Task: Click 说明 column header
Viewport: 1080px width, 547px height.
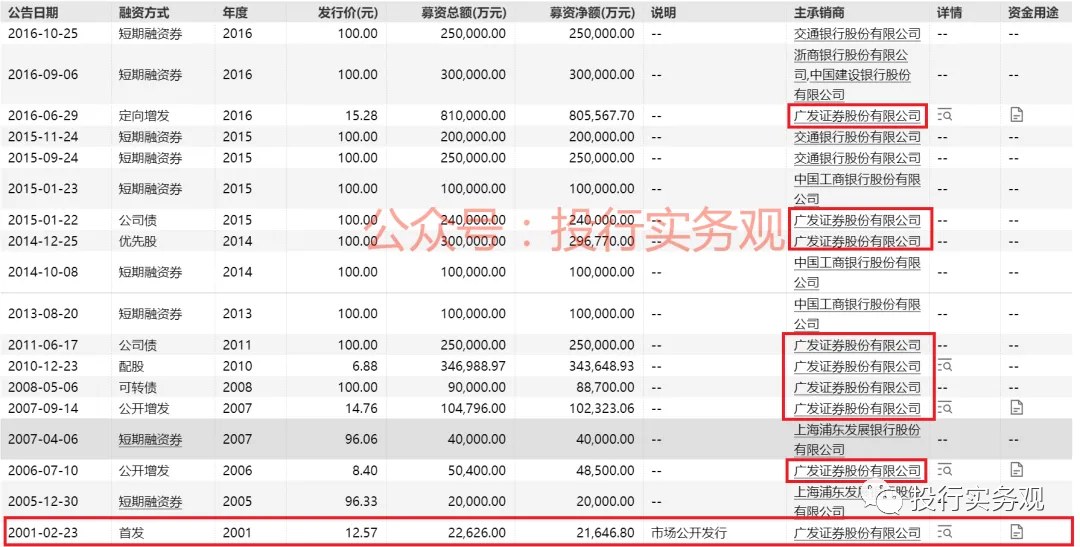Action: [x=663, y=12]
